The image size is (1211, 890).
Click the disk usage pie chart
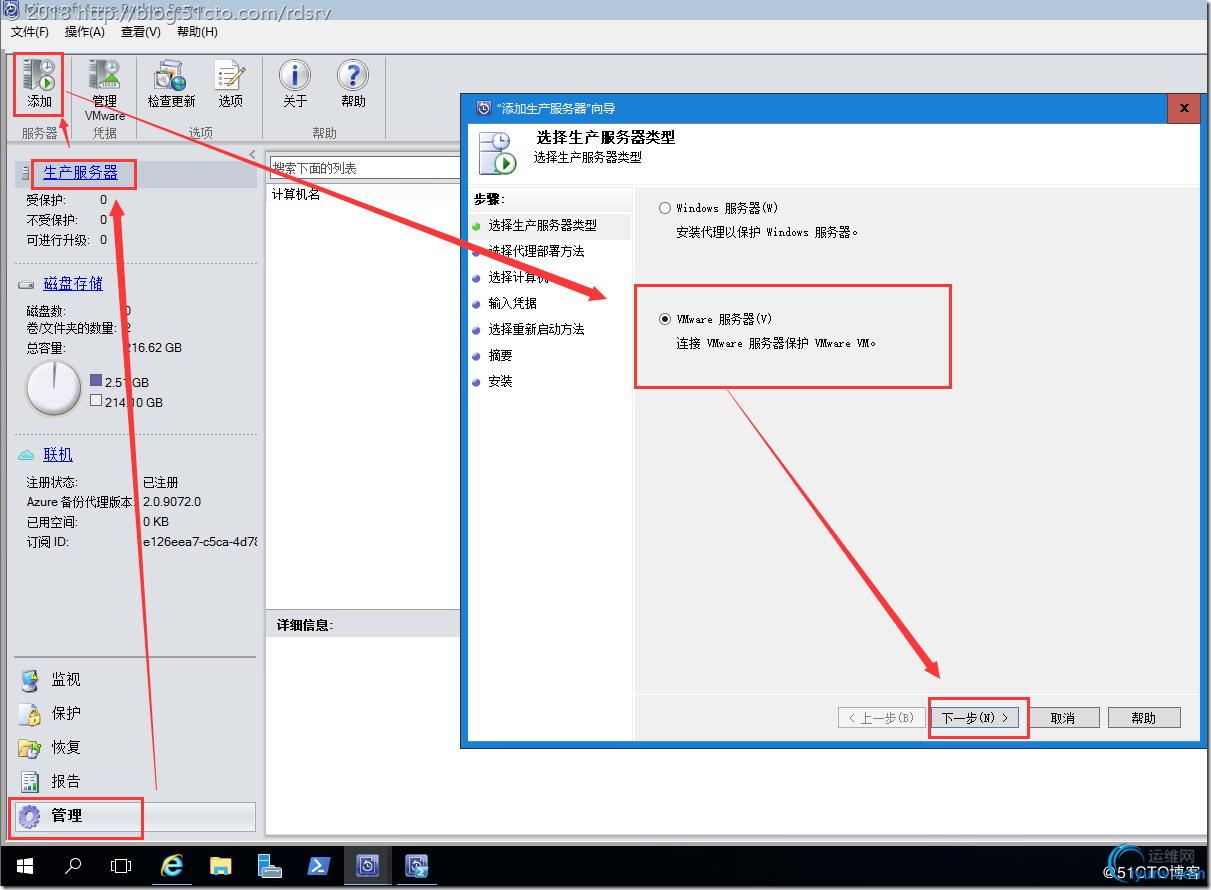click(x=53, y=389)
